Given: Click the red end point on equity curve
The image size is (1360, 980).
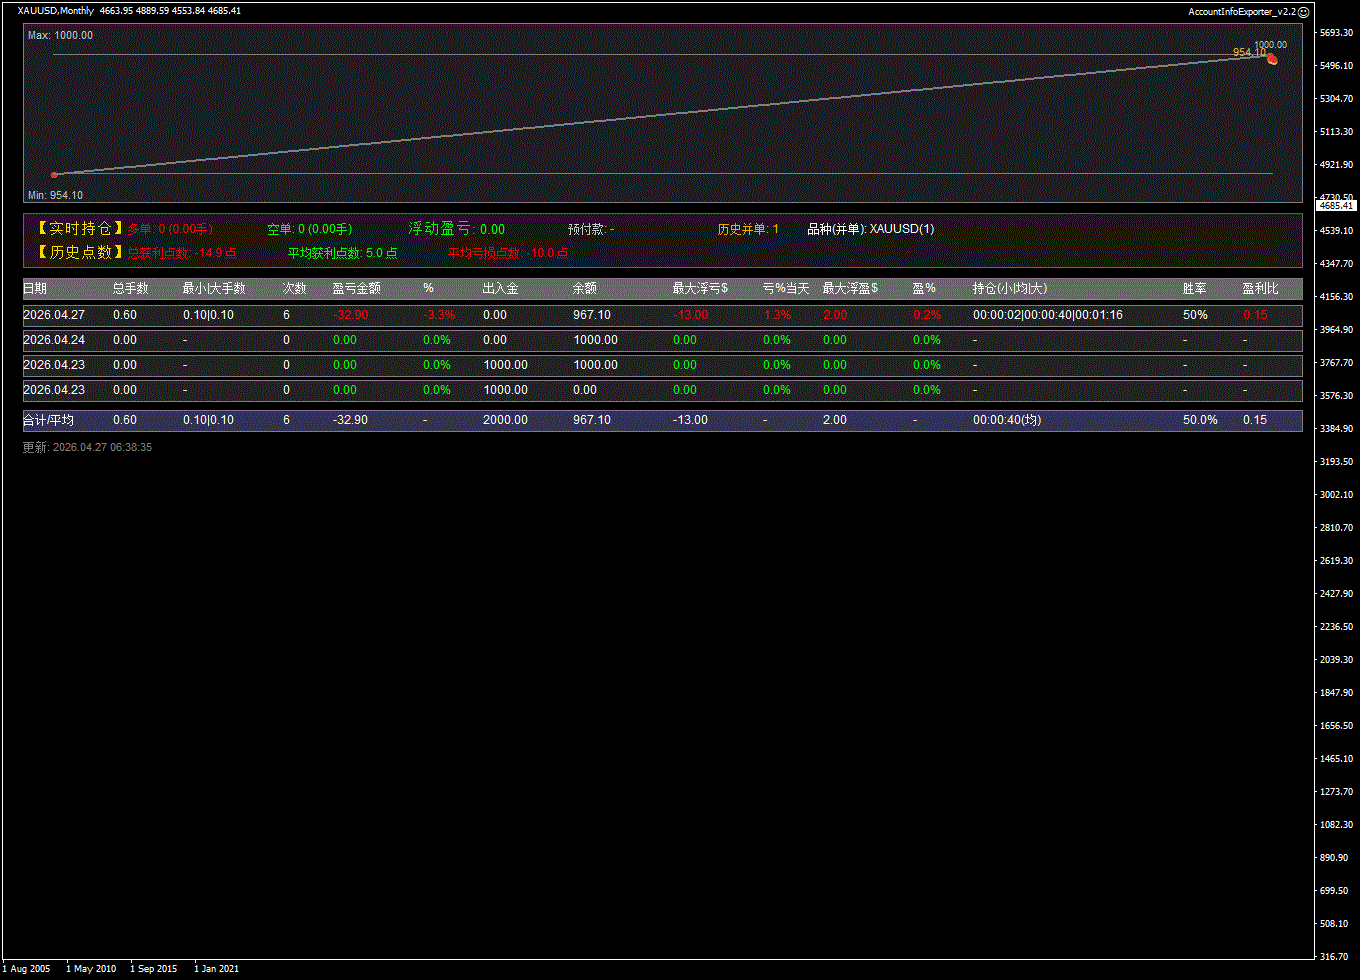Looking at the screenshot, I should (x=1272, y=60).
